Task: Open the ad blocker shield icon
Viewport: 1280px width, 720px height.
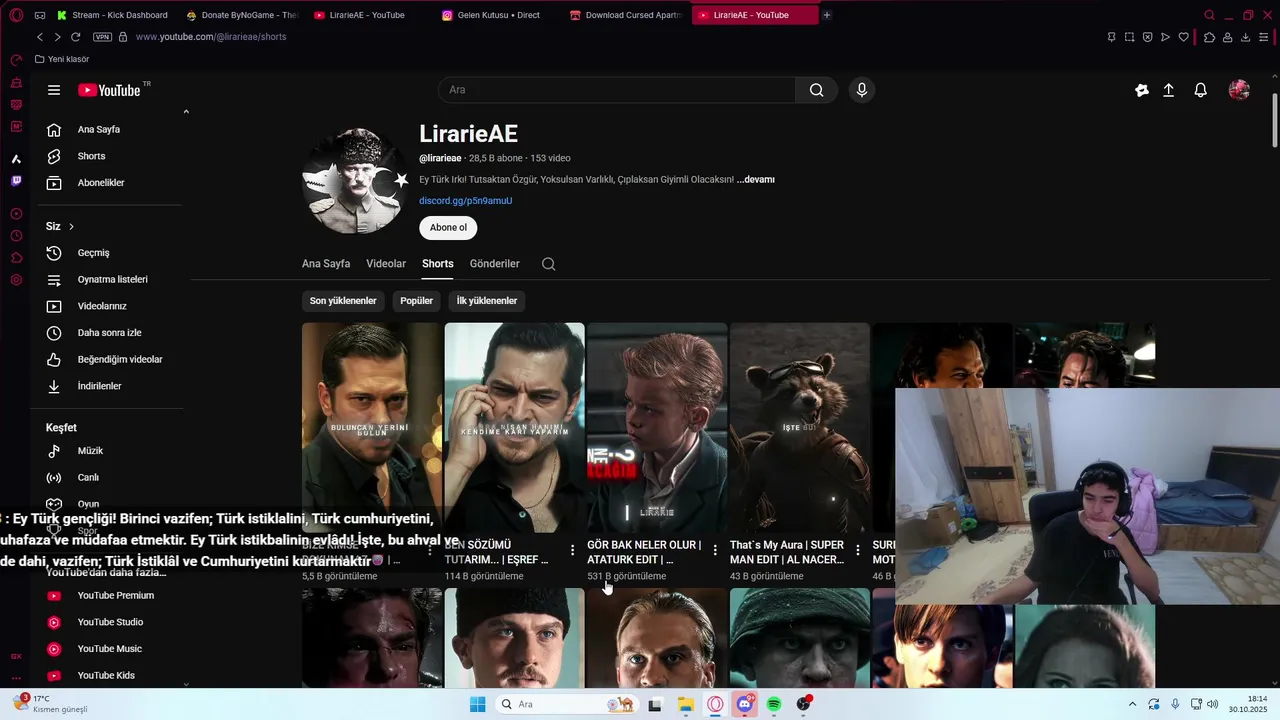Action: coord(1147,37)
